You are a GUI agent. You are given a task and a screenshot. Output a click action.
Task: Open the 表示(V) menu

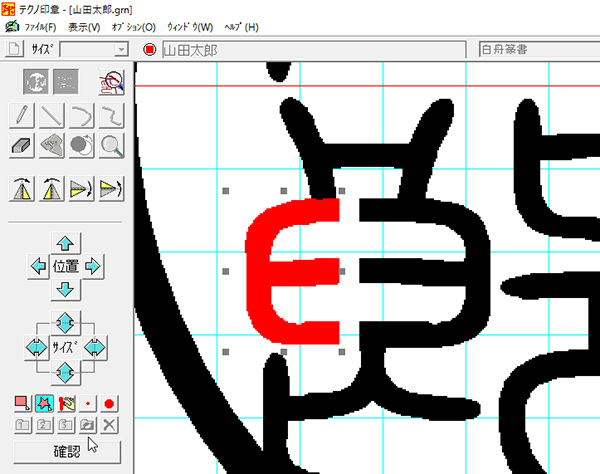(84, 26)
